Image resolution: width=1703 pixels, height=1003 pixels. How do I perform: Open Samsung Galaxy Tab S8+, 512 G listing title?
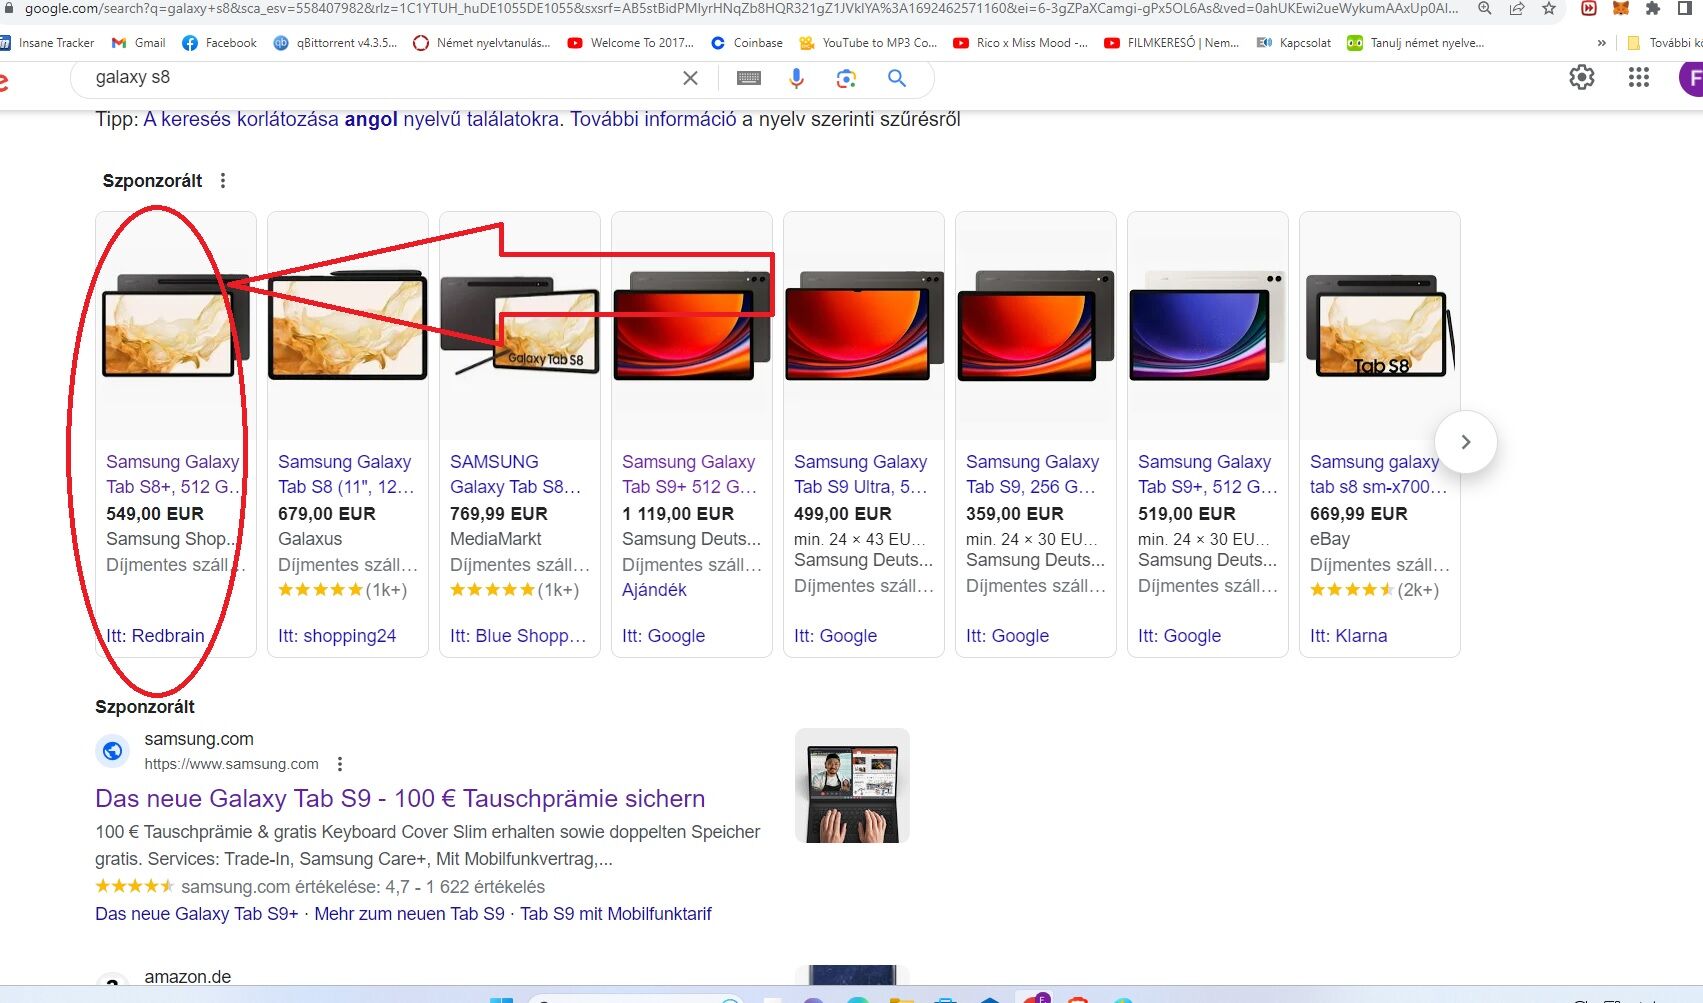click(x=174, y=474)
